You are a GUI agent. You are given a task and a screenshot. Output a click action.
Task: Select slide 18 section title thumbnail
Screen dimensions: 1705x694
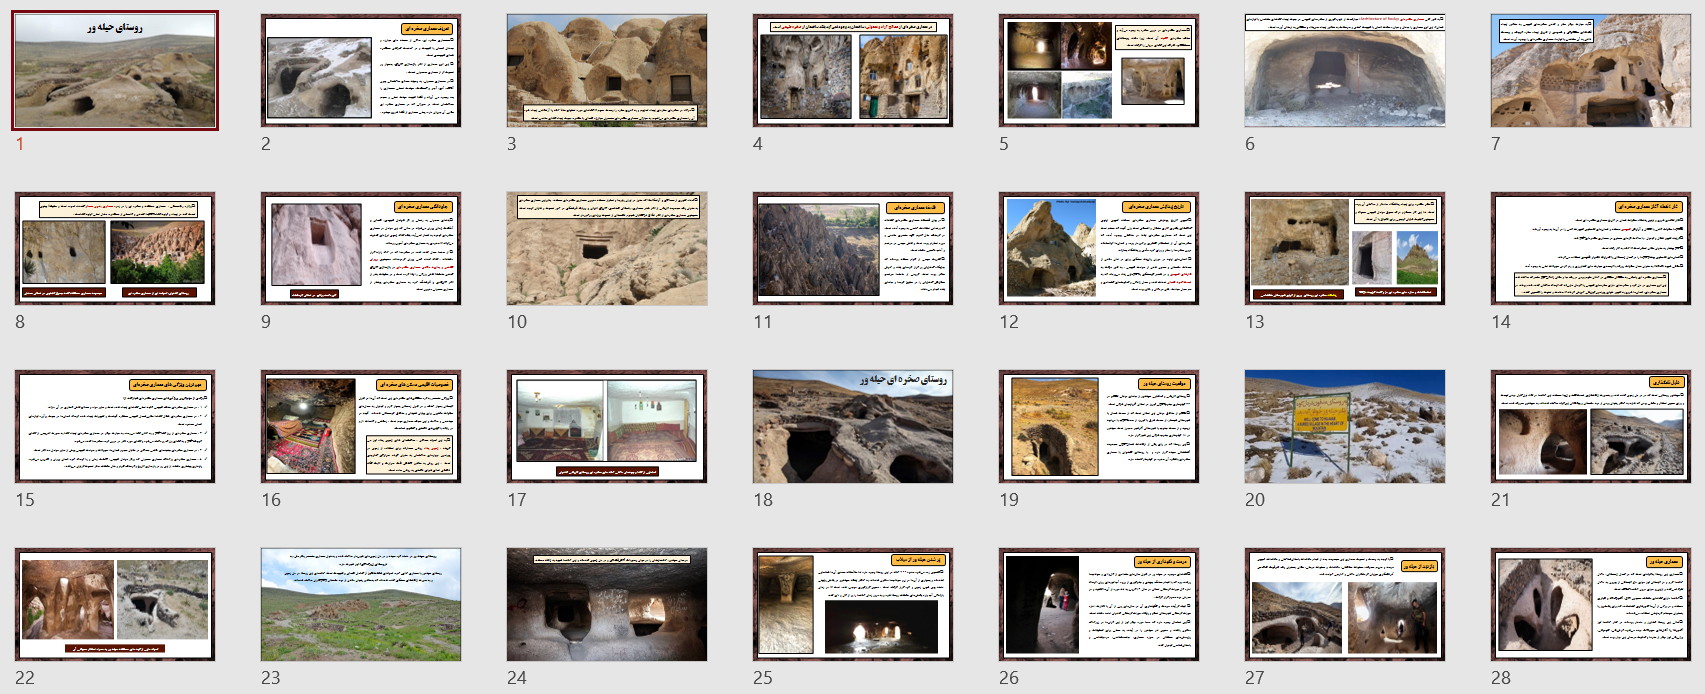pyautogui.click(x=853, y=427)
